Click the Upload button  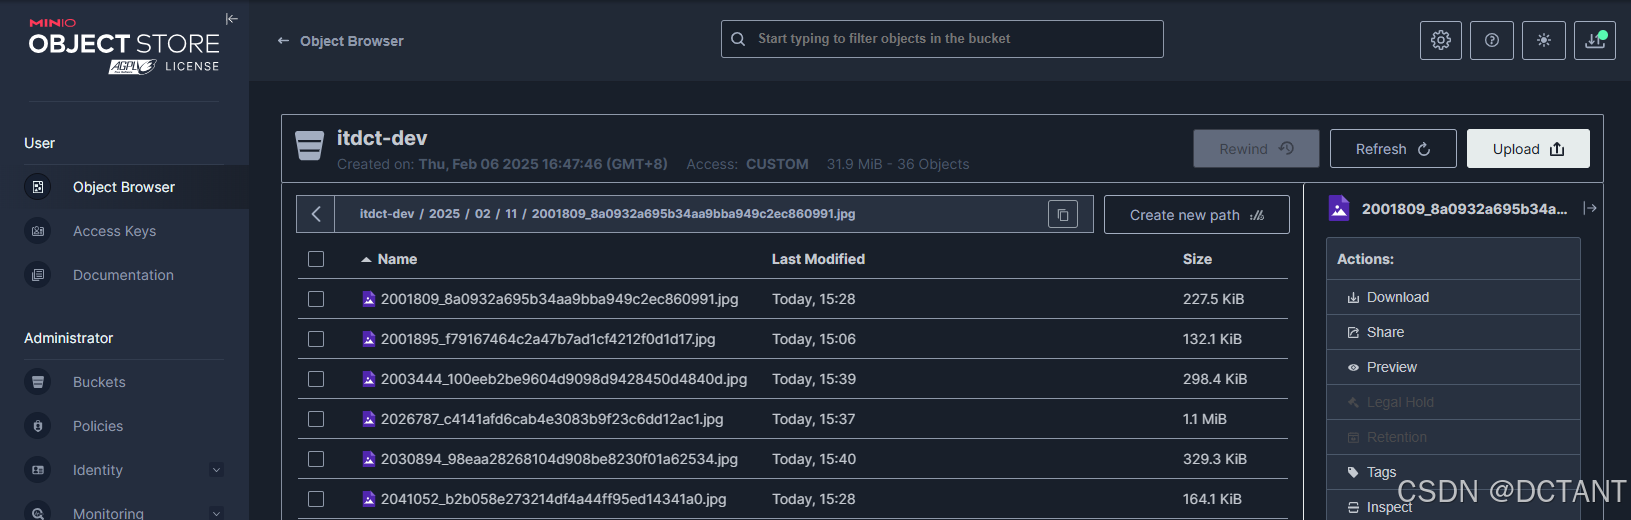click(1528, 149)
